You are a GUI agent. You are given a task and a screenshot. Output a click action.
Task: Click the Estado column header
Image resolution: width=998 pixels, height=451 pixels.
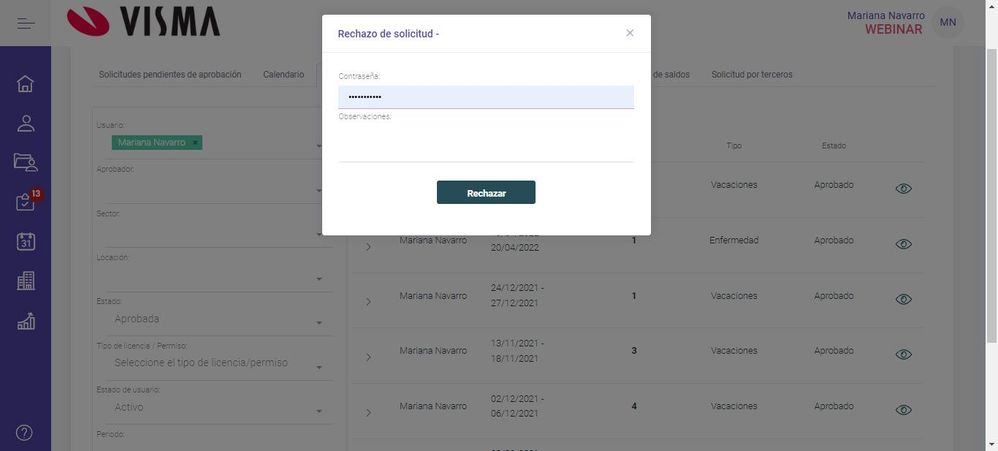833,146
